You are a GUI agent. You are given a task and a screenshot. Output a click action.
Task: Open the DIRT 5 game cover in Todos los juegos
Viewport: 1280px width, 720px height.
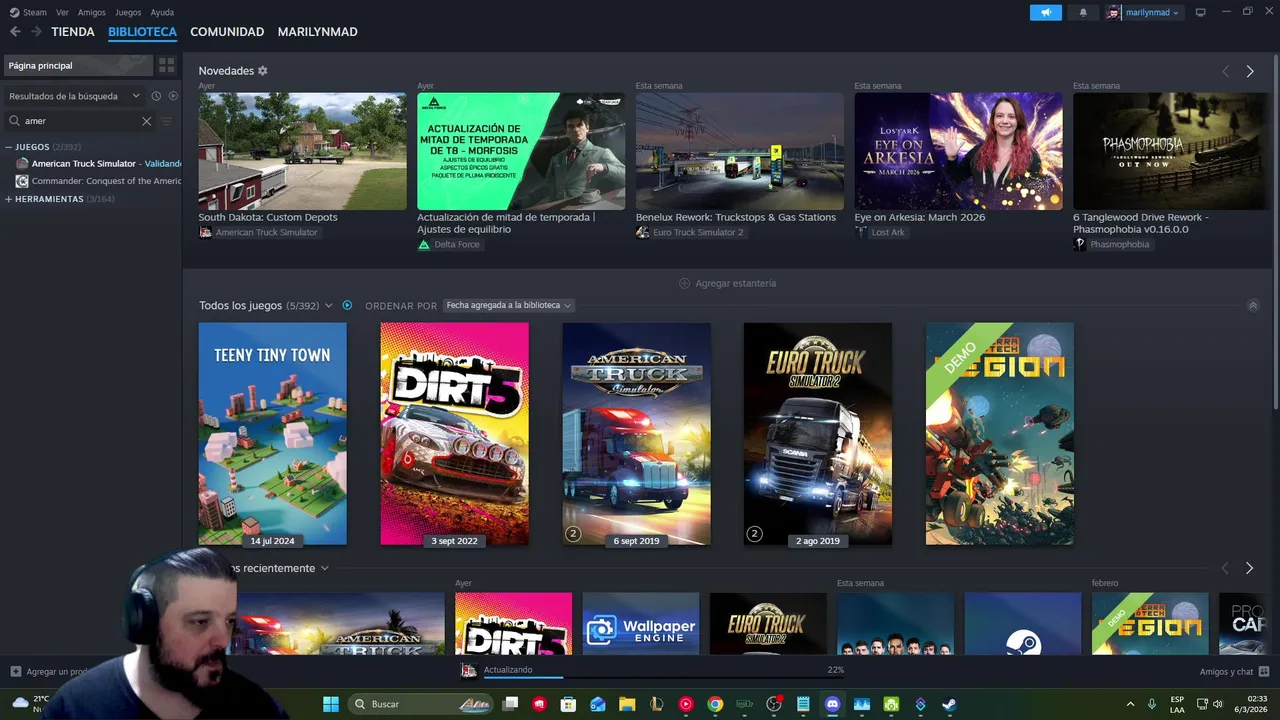point(454,434)
